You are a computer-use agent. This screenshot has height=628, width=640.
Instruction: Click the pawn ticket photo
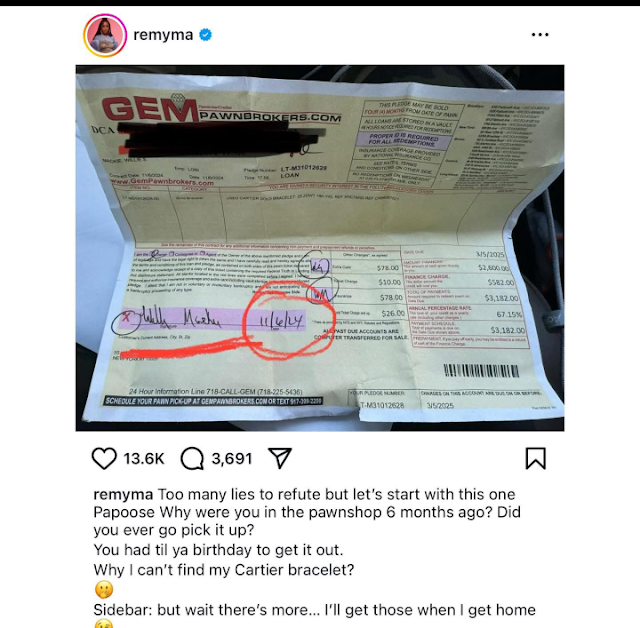(x=320, y=248)
